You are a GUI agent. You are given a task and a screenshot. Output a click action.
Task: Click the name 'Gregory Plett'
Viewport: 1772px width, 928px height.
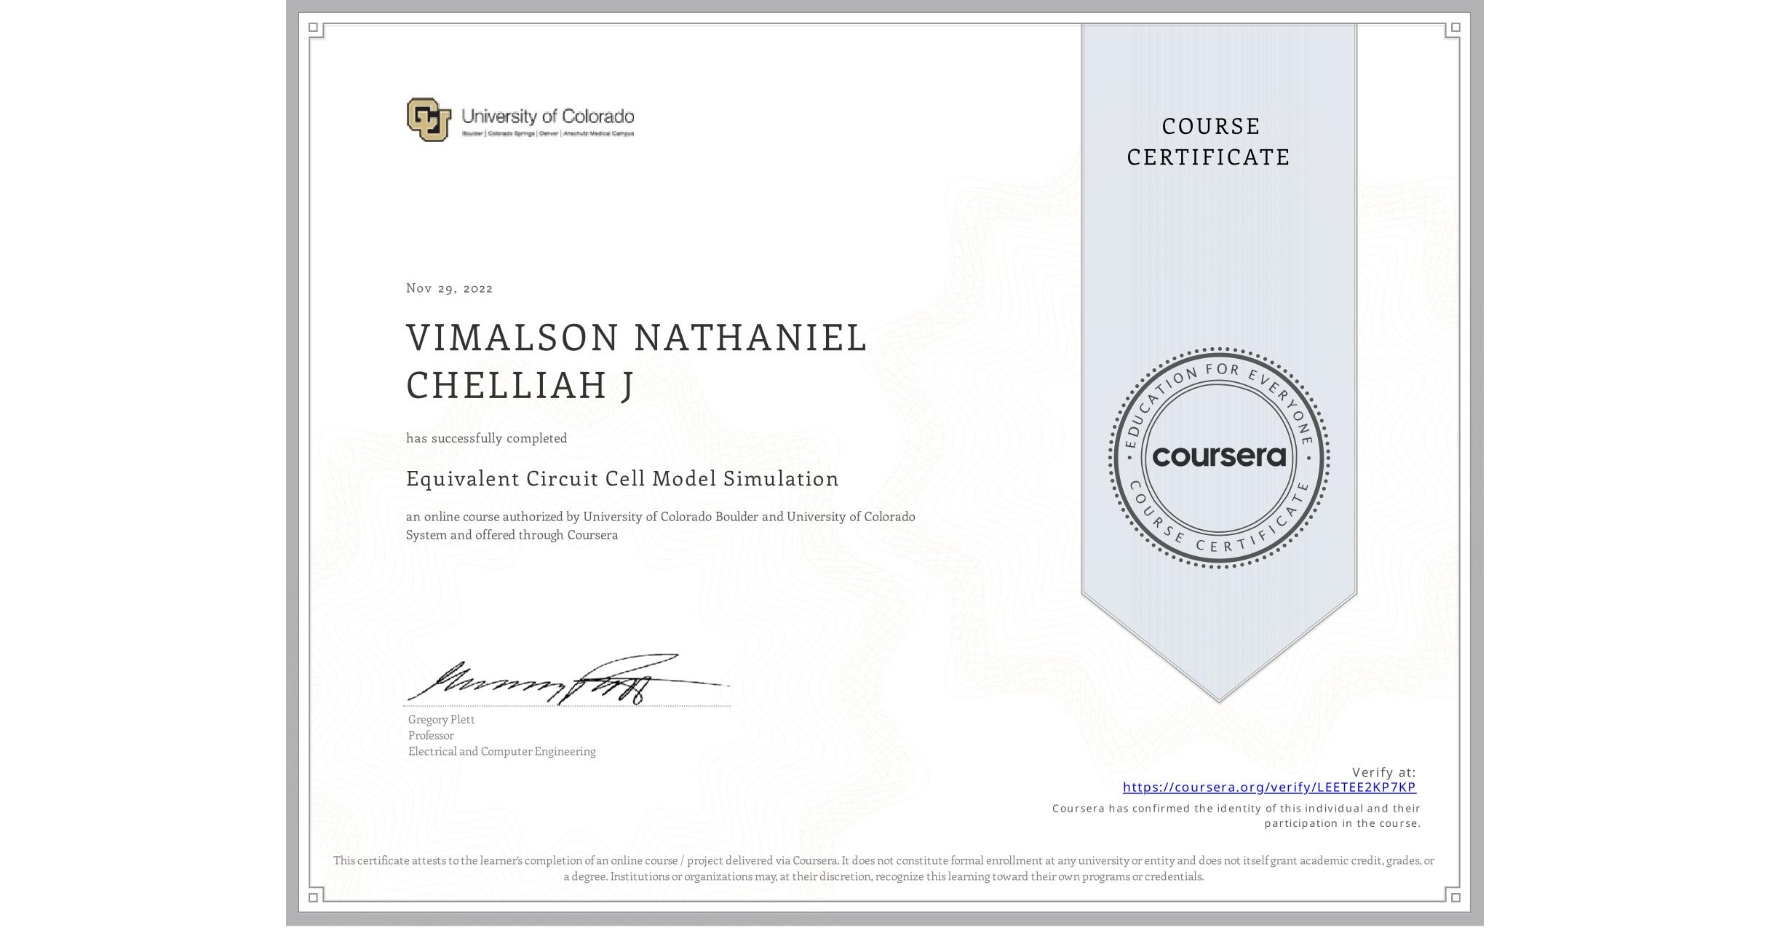point(441,719)
